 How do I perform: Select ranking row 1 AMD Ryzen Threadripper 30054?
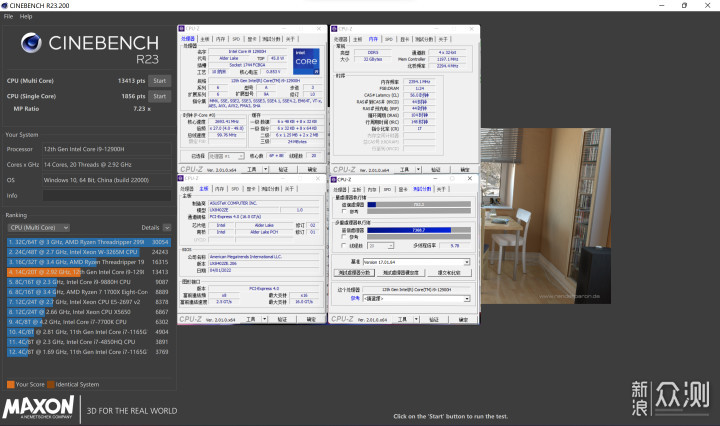coord(88,242)
